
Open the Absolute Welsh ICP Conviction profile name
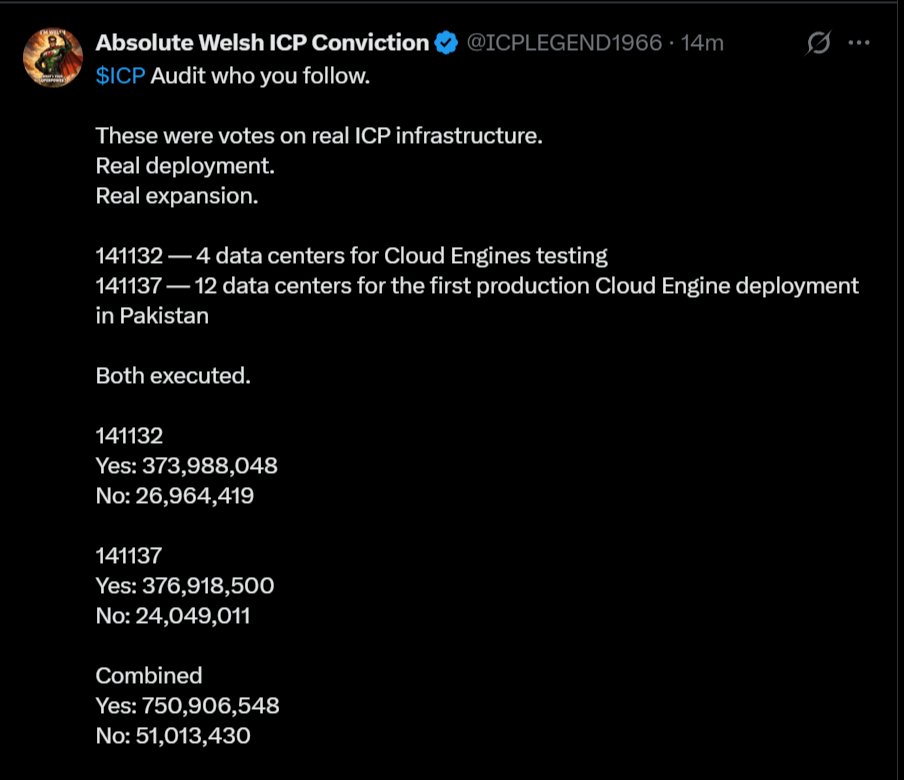(x=262, y=42)
